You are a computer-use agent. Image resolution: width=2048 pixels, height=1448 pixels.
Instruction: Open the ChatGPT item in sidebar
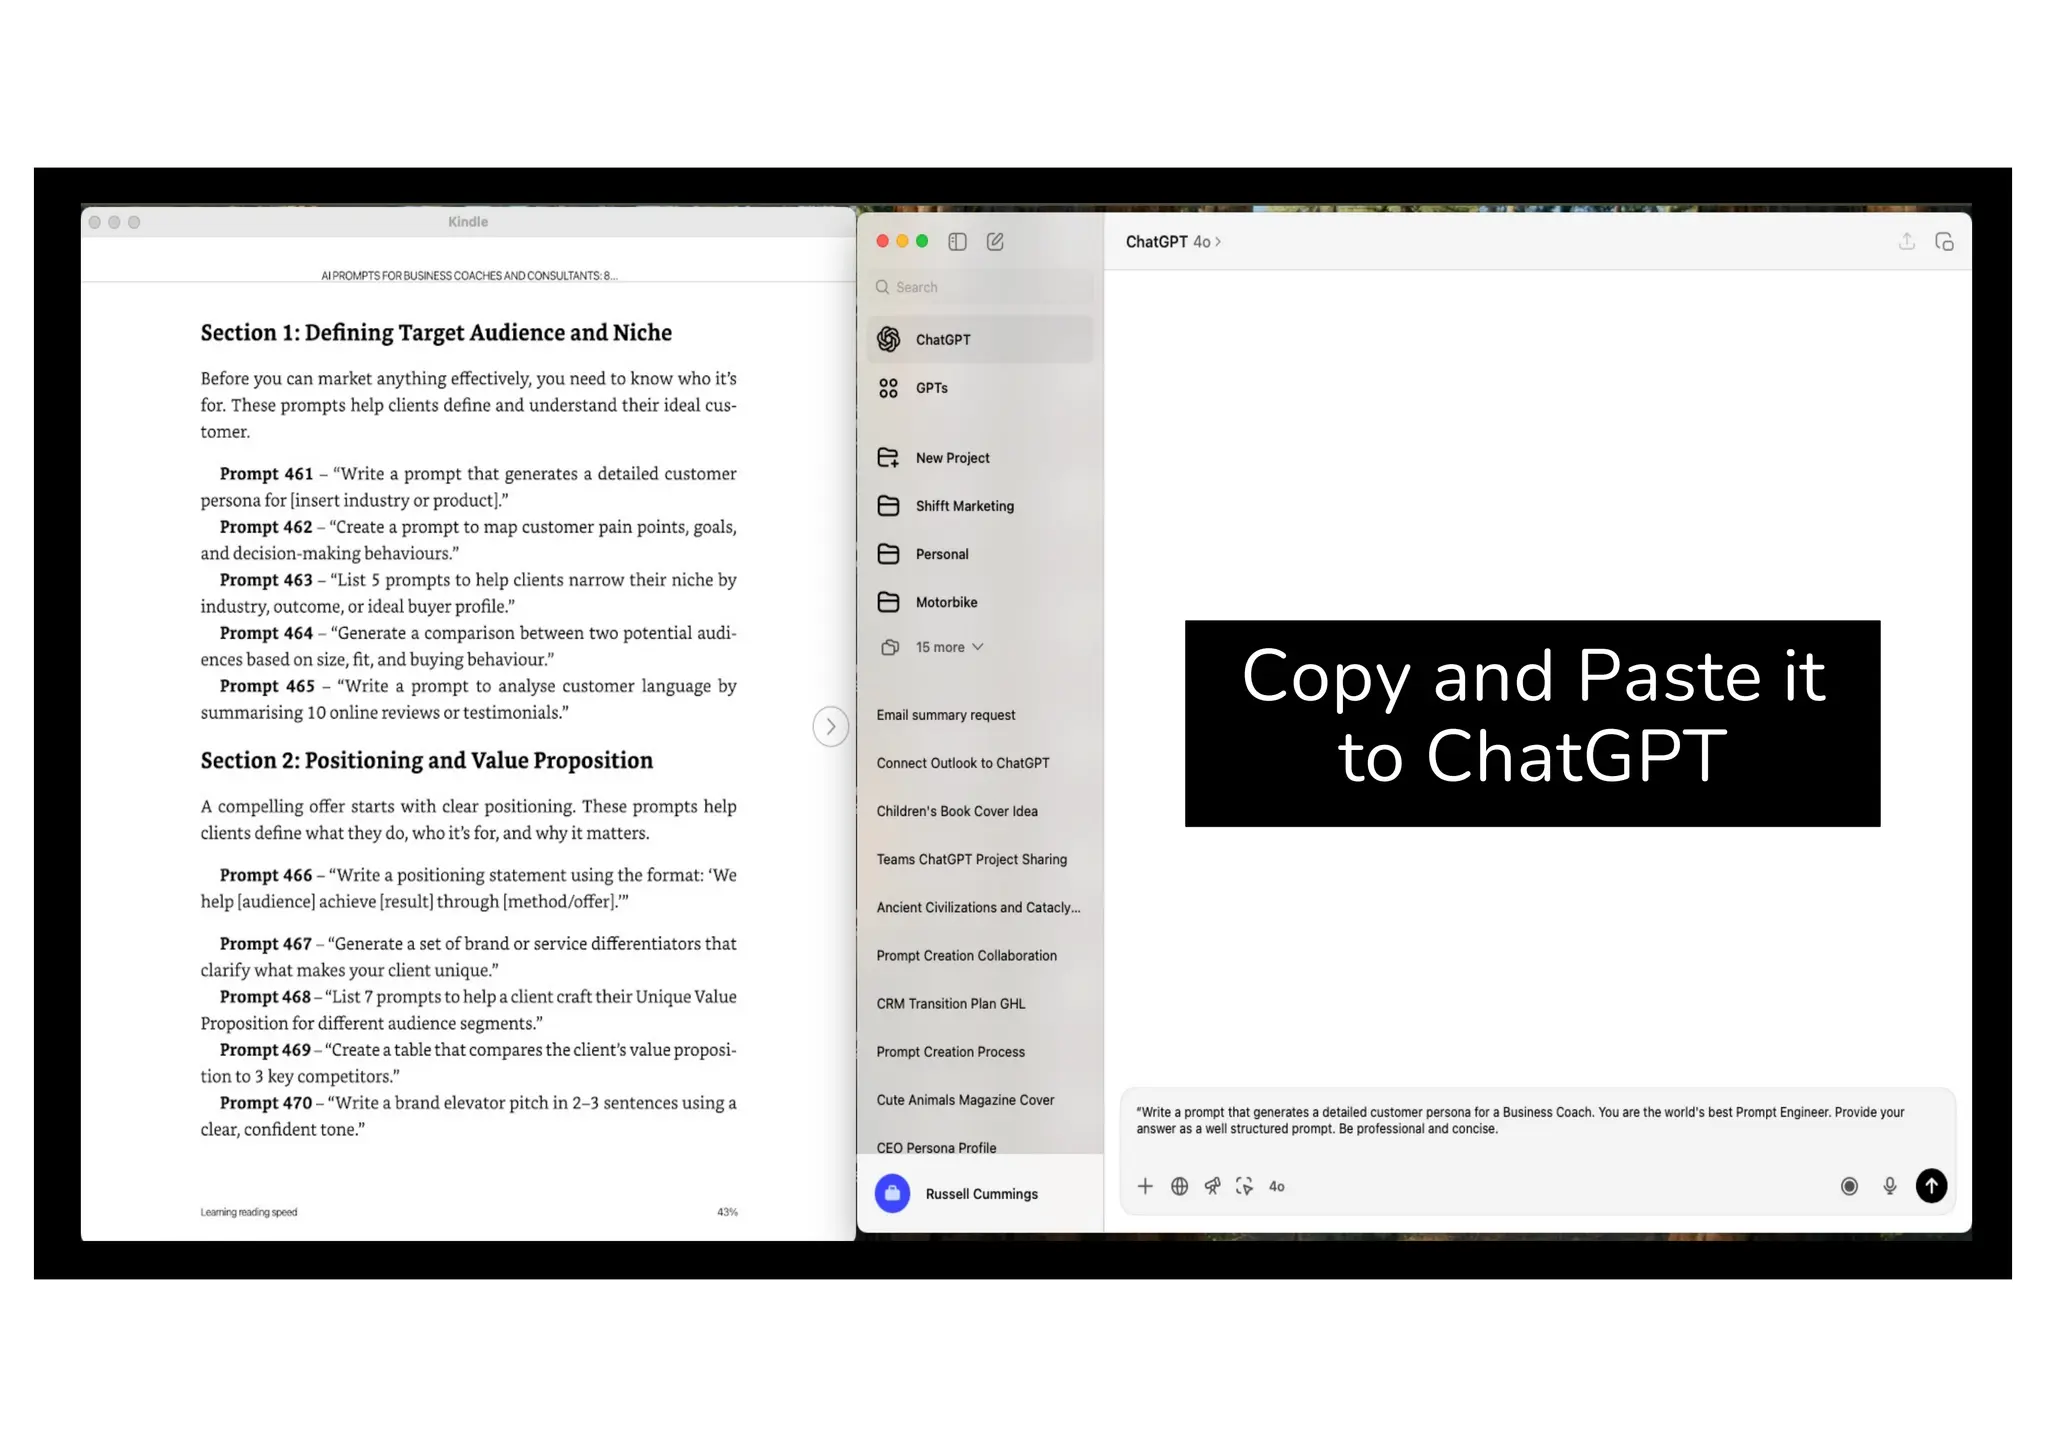pos(981,339)
